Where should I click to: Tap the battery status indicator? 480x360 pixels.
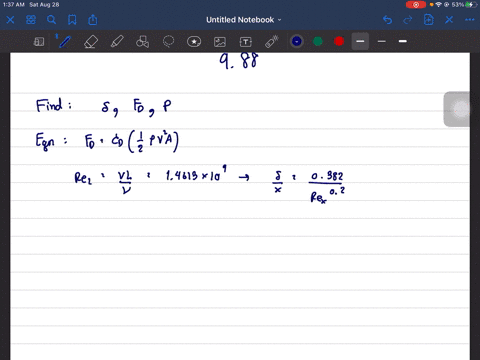(x=471, y=5)
